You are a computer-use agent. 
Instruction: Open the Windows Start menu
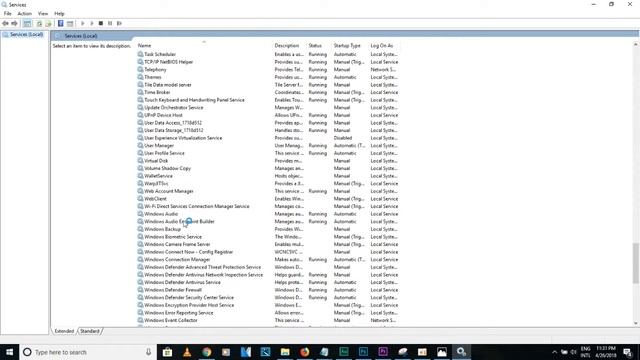(x=9, y=352)
